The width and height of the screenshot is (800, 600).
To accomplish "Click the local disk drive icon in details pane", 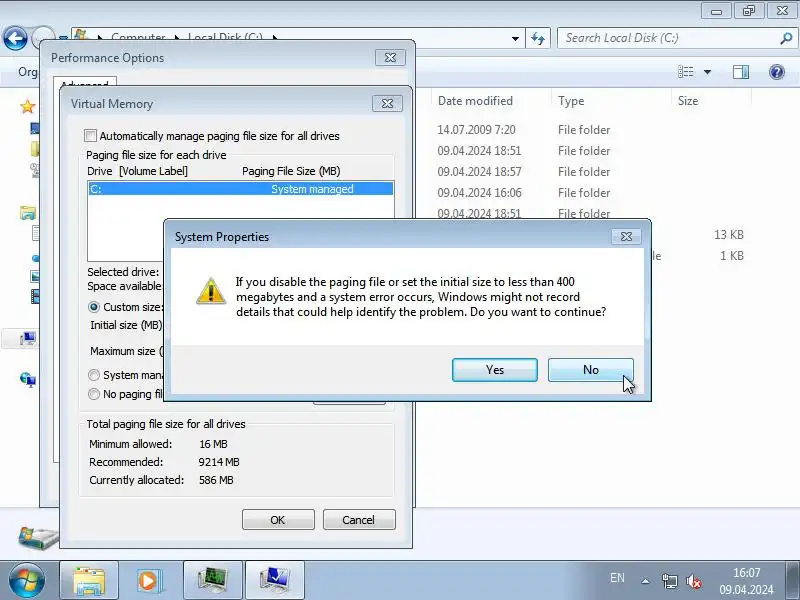I will (37, 537).
